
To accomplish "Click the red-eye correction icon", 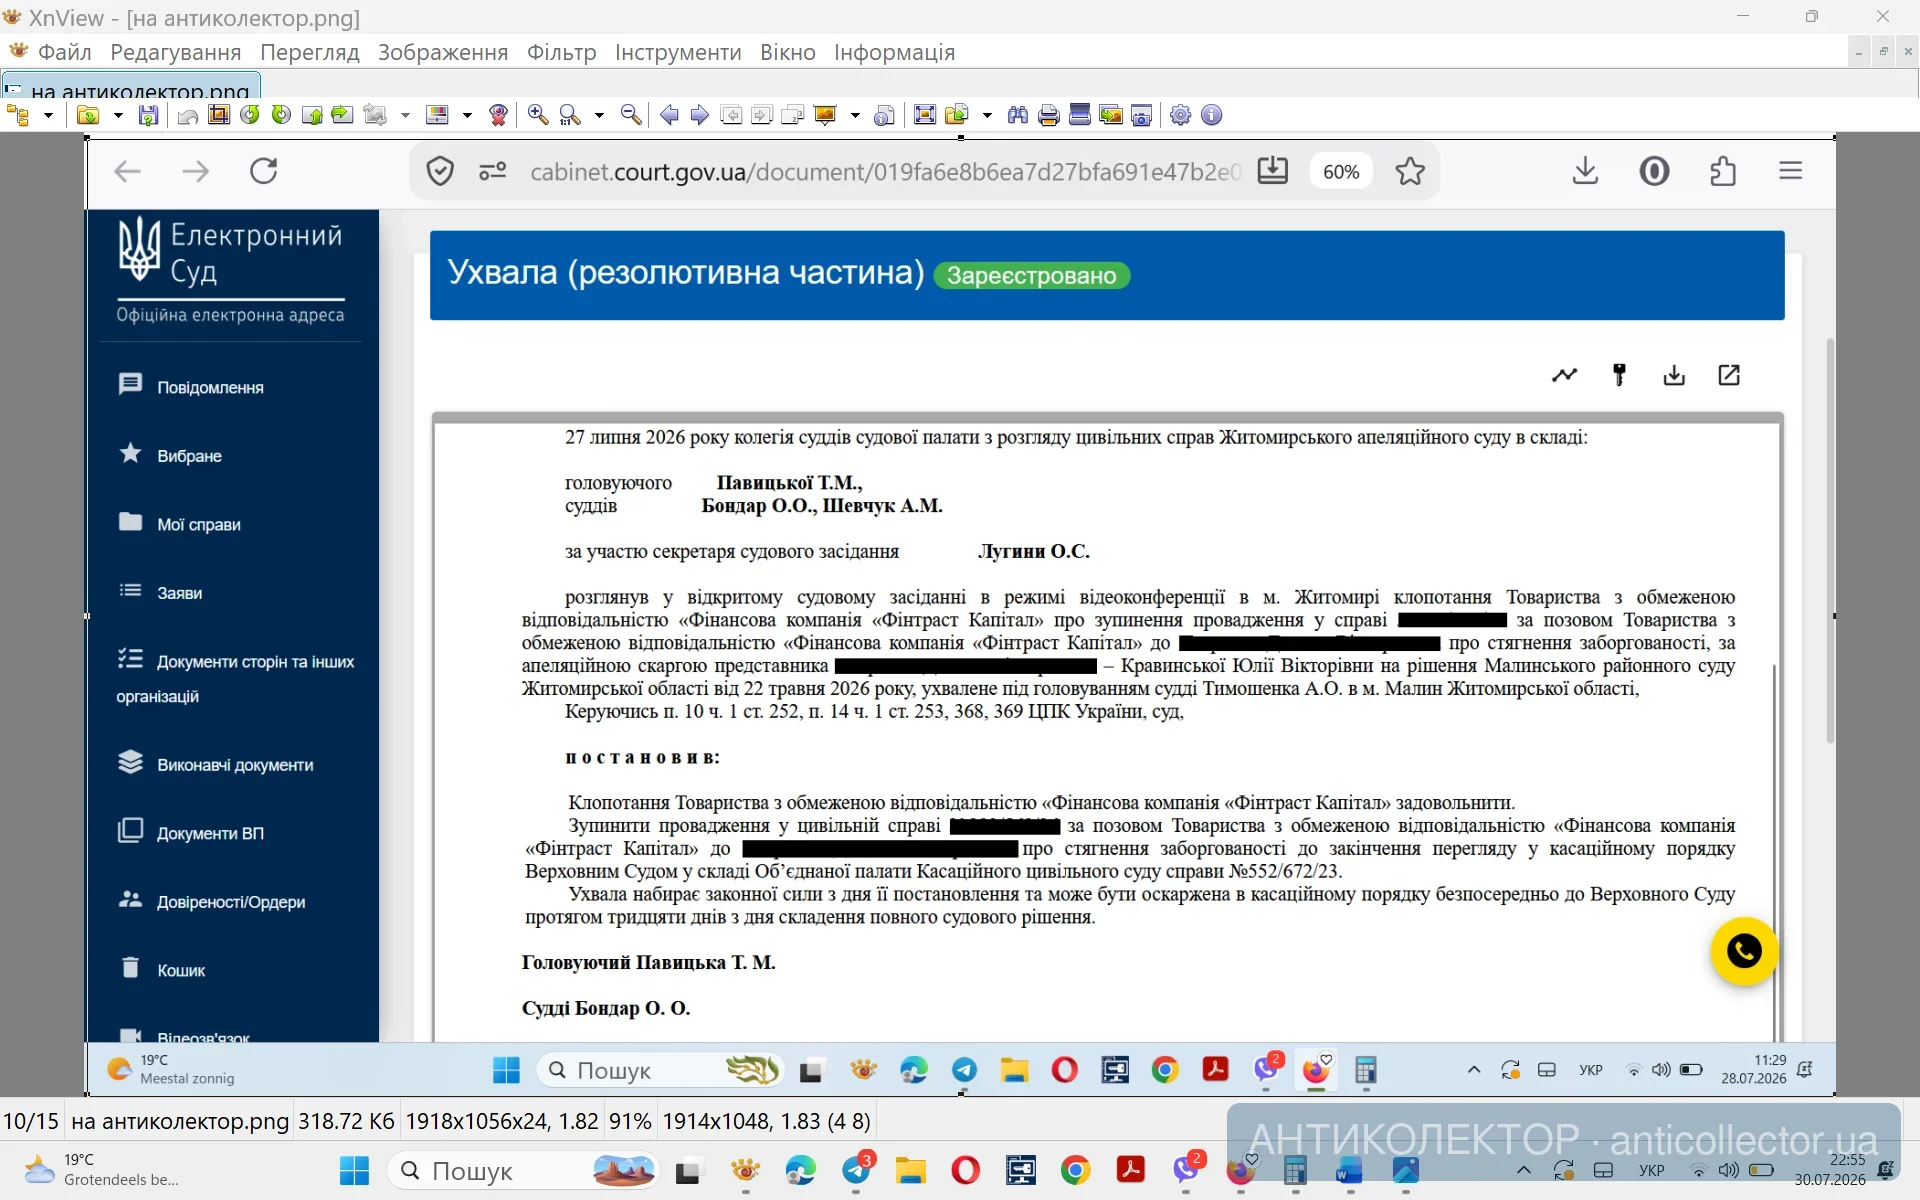I will point(498,115).
